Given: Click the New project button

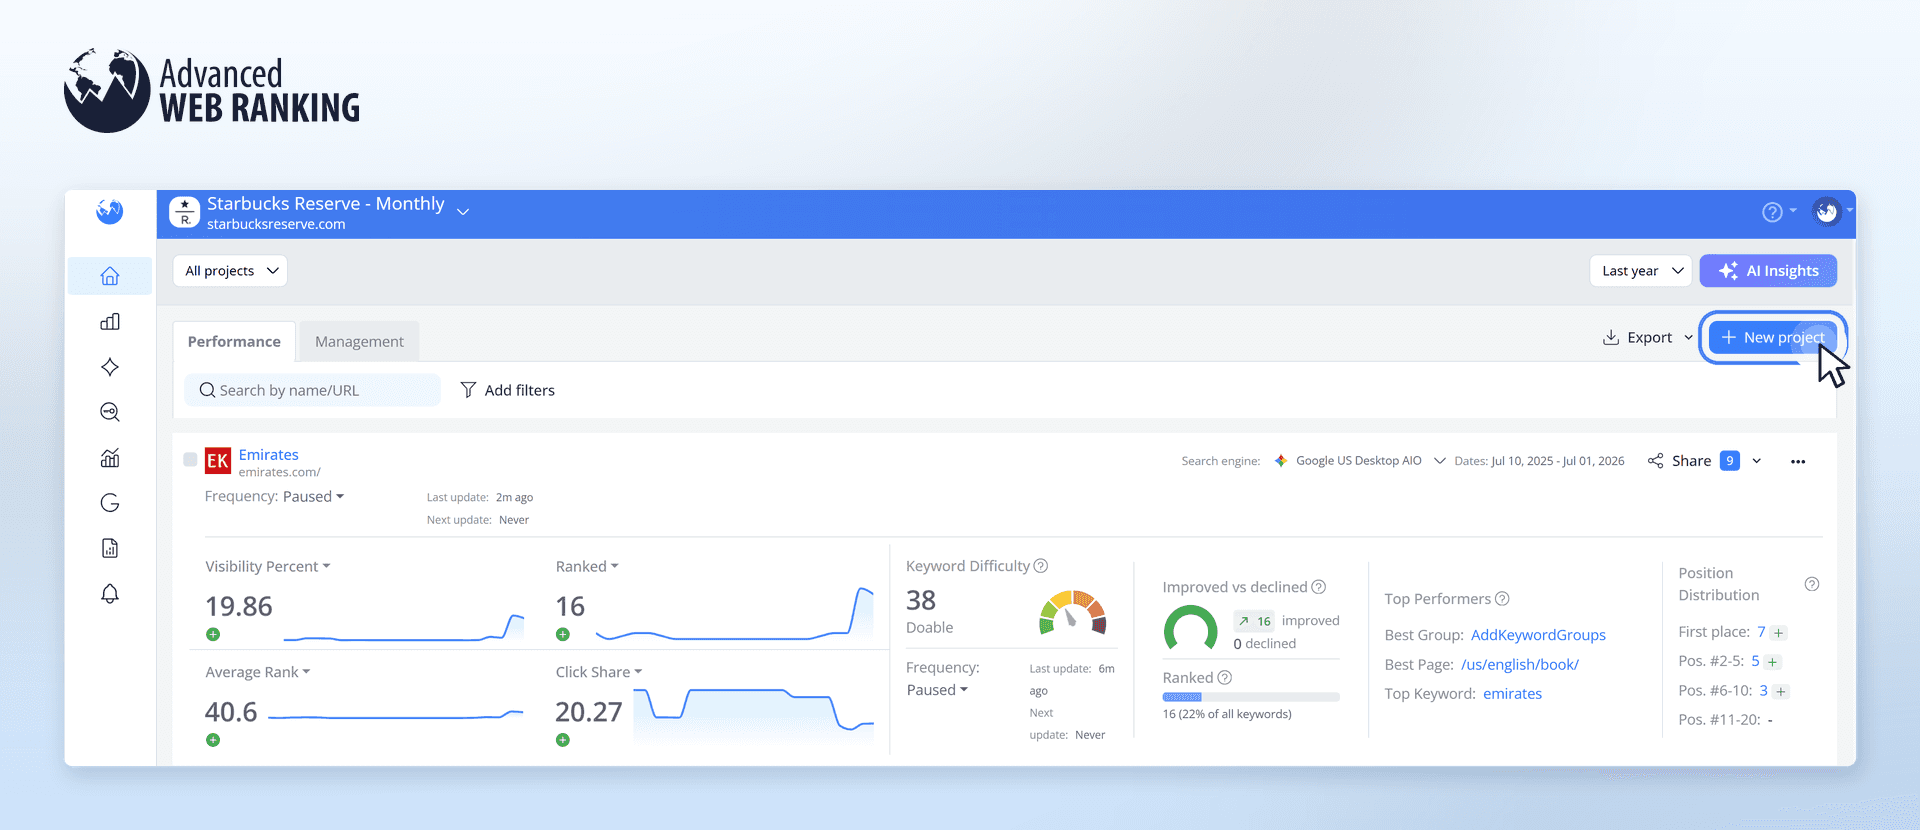Looking at the screenshot, I should pyautogui.click(x=1773, y=338).
